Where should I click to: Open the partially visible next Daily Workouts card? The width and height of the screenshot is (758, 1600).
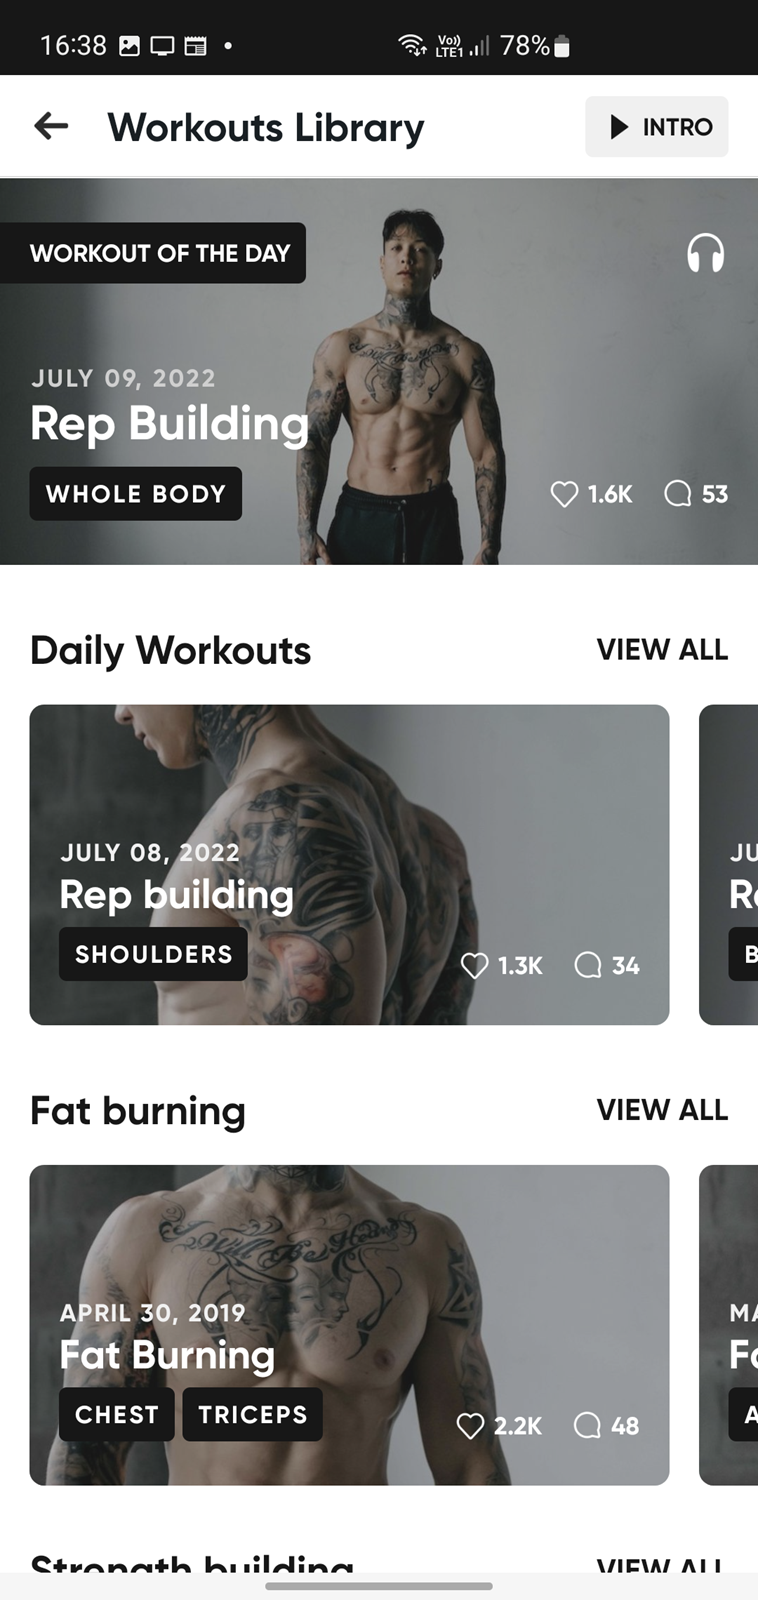pyautogui.click(x=729, y=865)
